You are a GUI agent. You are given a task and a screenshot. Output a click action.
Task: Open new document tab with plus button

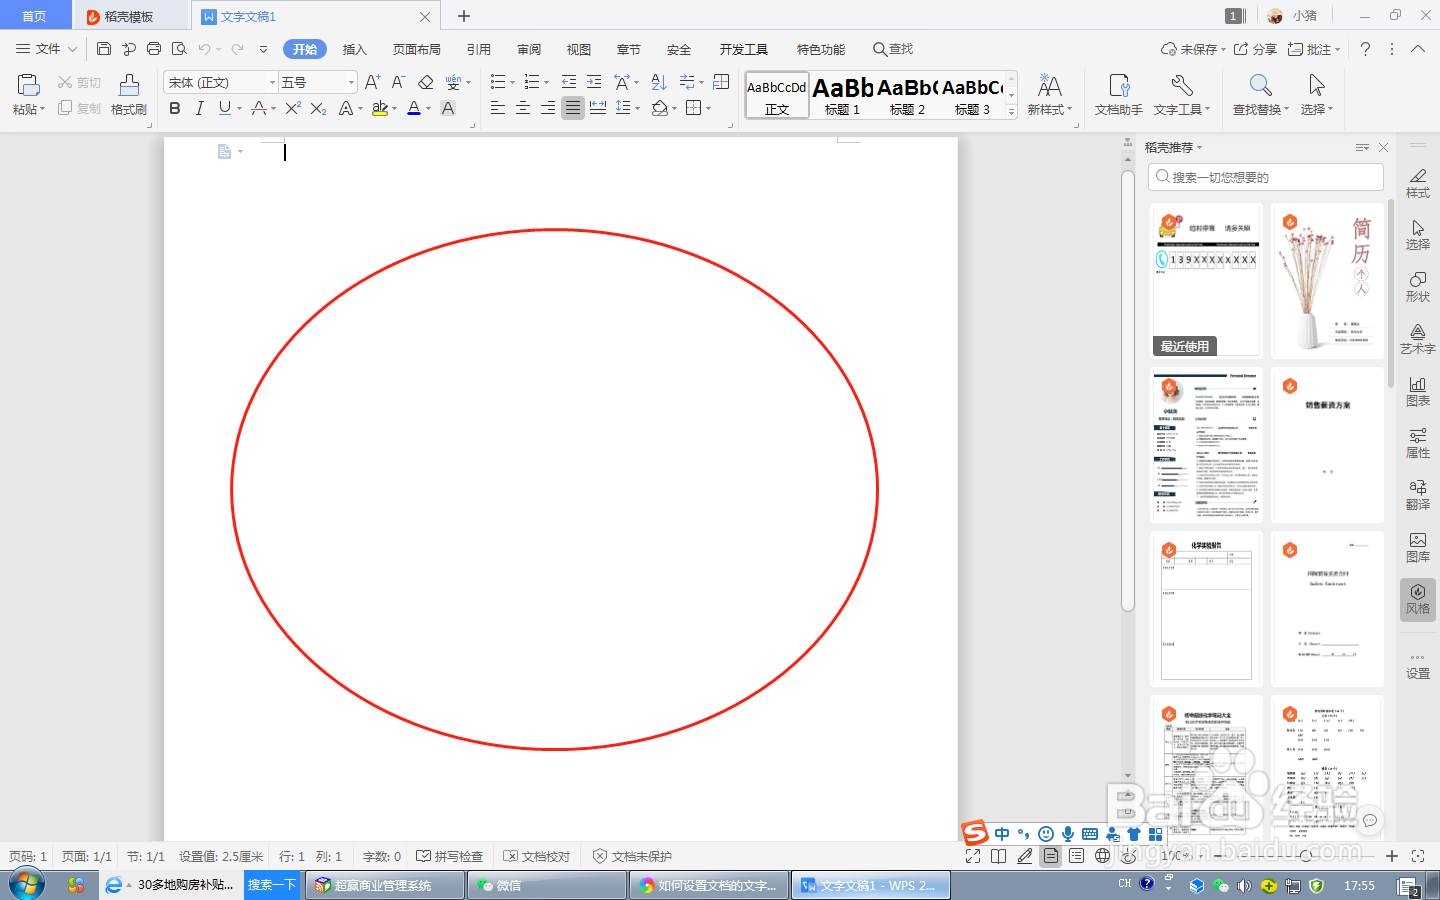tap(464, 16)
